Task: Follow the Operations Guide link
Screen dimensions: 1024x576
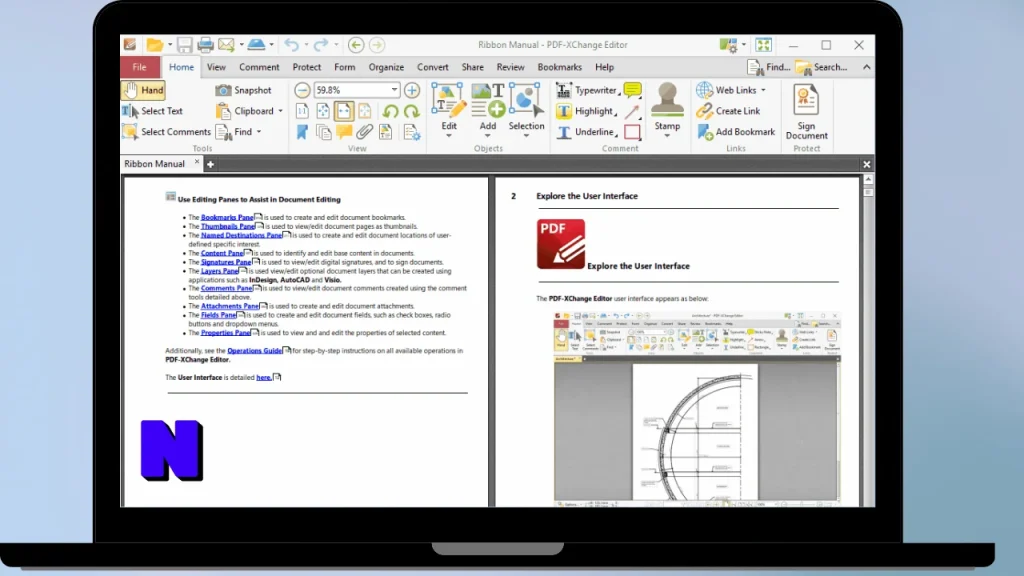Action: [255, 351]
